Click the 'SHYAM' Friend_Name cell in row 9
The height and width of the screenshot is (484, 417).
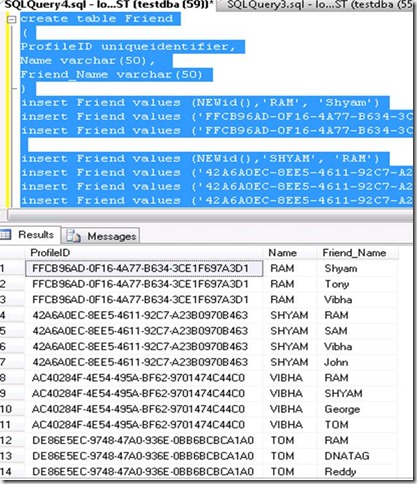(357, 393)
